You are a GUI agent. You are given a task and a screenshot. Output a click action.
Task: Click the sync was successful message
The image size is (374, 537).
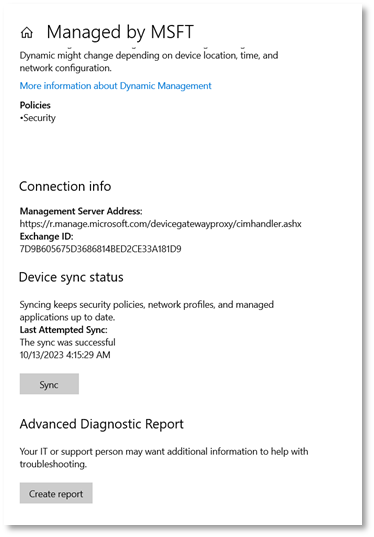point(67,342)
